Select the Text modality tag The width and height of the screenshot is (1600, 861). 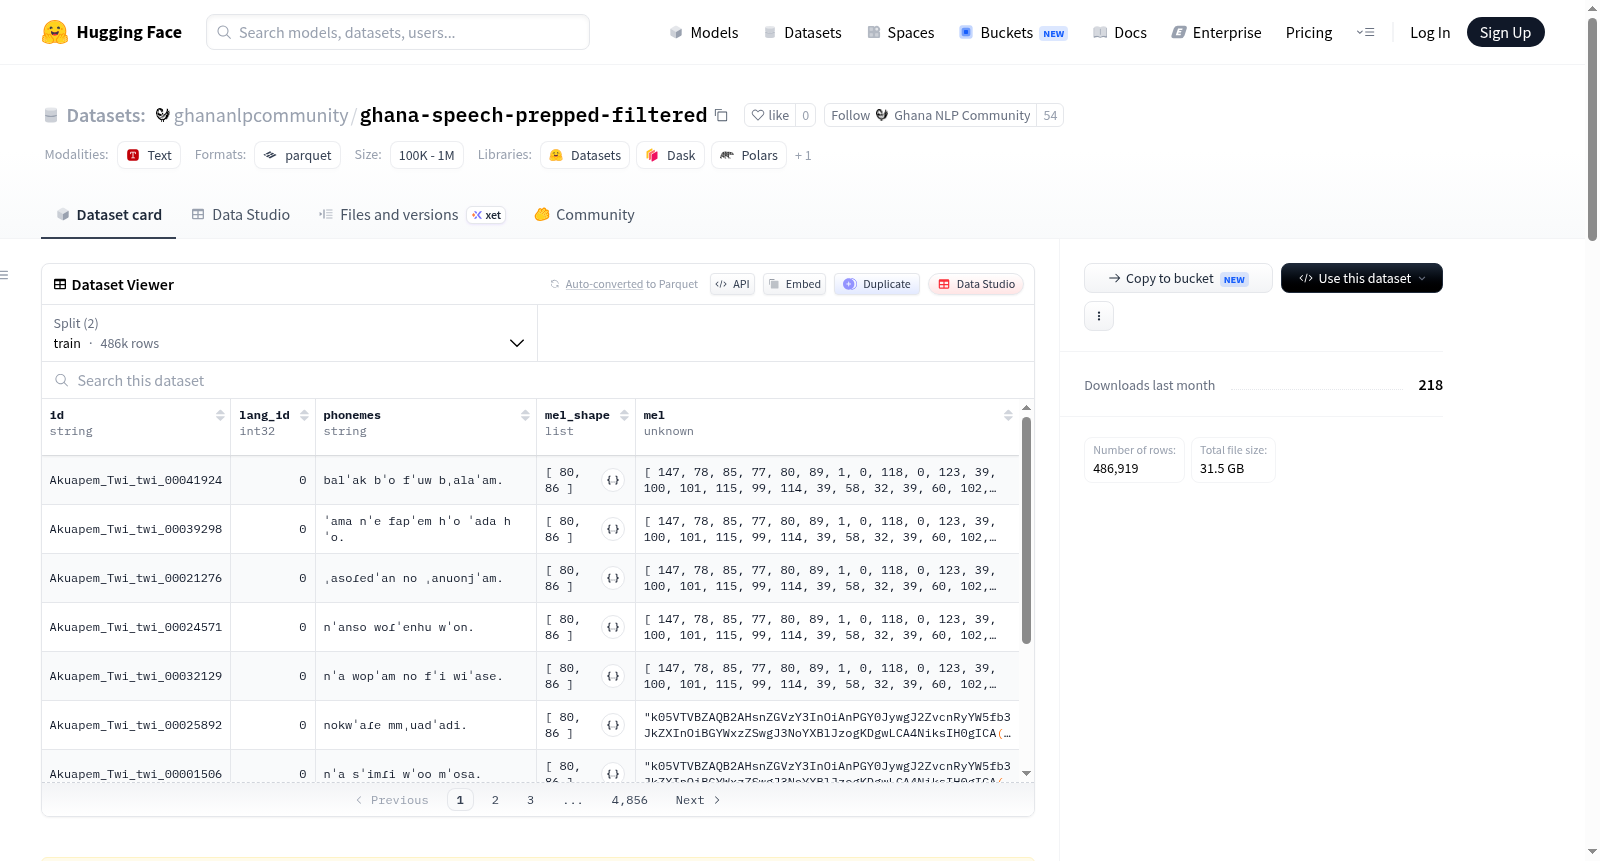tap(149, 155)
